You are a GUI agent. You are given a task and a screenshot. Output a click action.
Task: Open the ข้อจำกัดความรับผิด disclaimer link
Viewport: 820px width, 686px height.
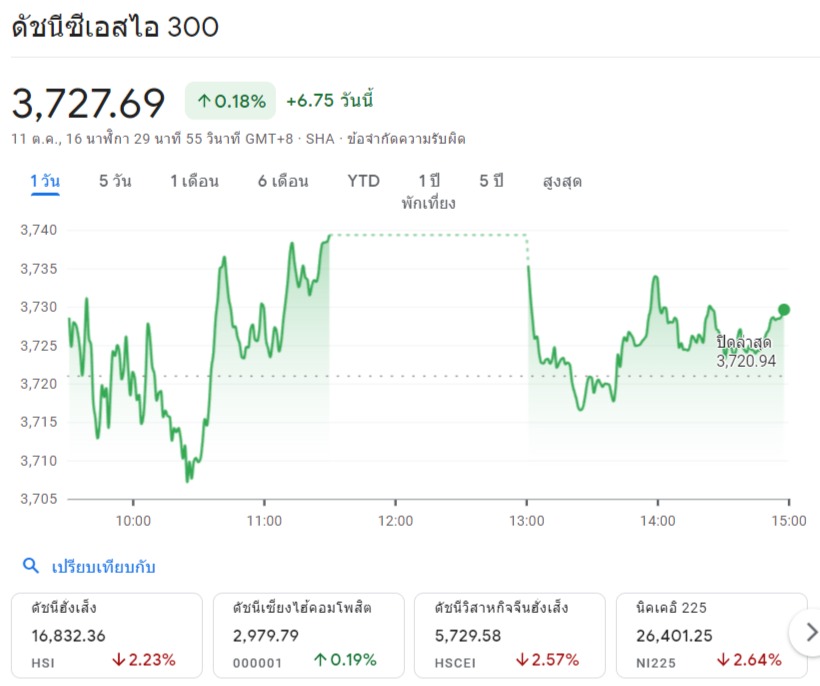[x=405, y=139]
